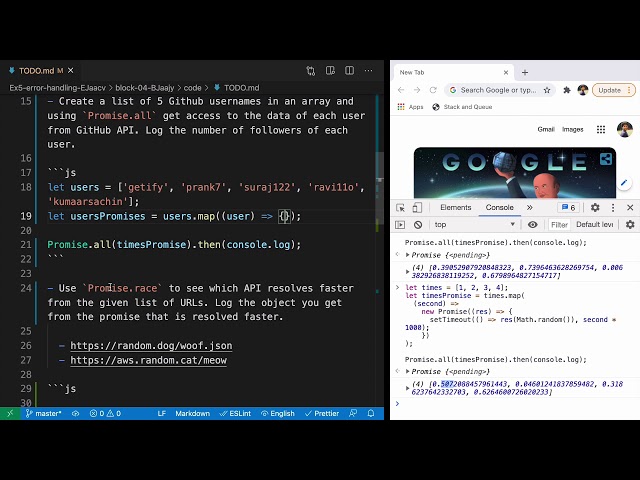Viewport: 640px width, 480px height.
Task: Open feedback icon in VS Code status bar
Action: tap(353, 413)
